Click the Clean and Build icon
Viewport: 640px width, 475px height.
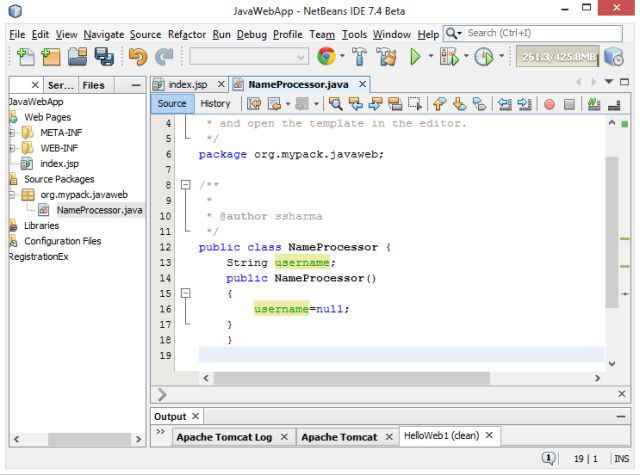click(x=386, y=57)
